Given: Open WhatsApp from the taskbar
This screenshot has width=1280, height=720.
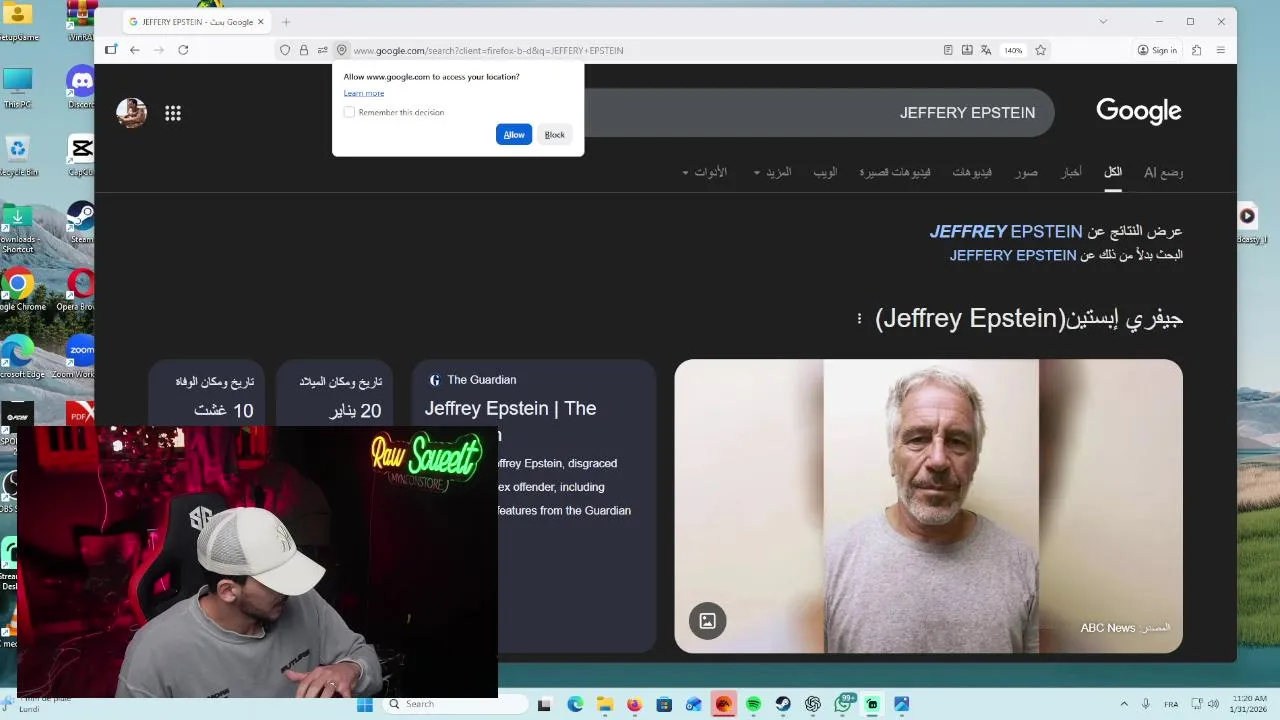Looking at the screenshot, I should [x=844, y=704].
